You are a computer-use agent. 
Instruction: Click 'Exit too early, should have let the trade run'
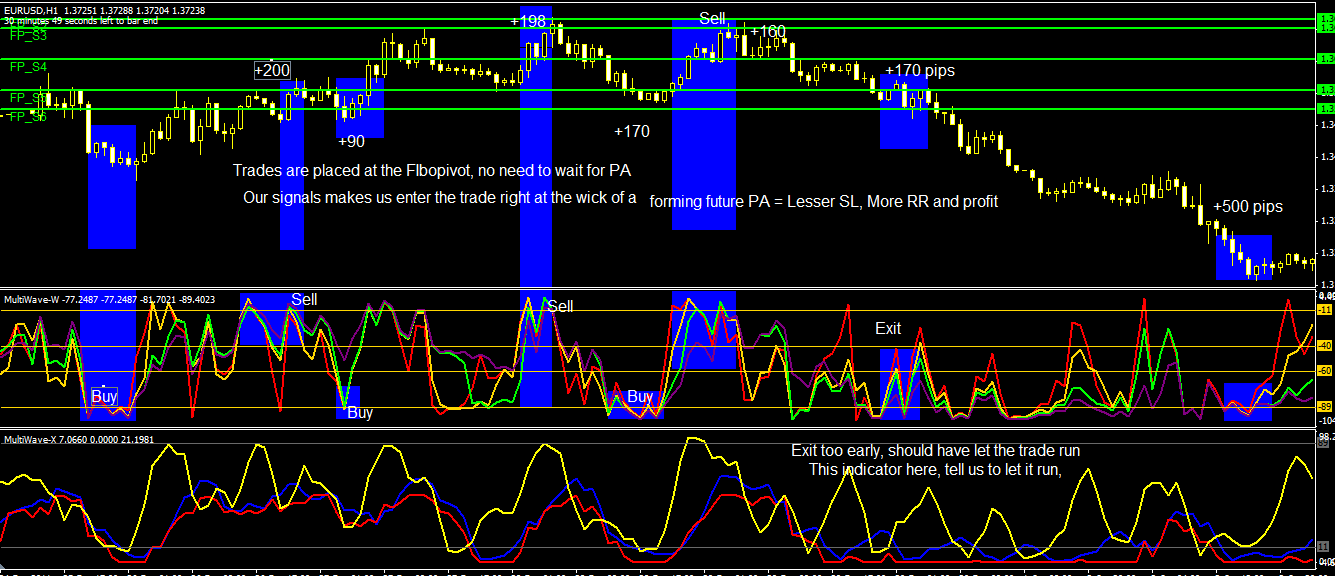pyautogui.click(x=936, y=451)
